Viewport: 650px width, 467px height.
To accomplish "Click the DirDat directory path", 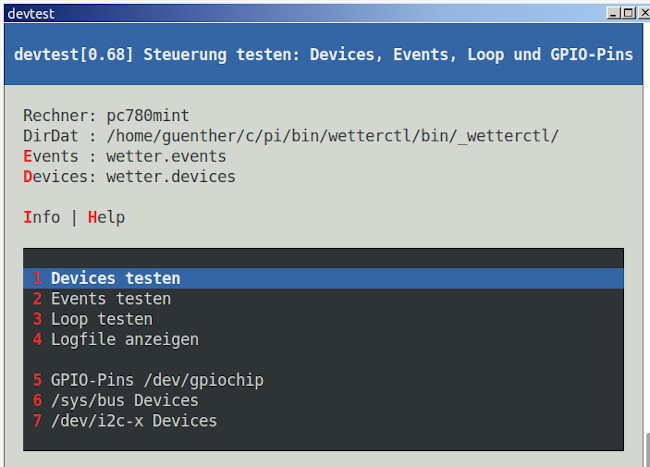I will (332, 136).
